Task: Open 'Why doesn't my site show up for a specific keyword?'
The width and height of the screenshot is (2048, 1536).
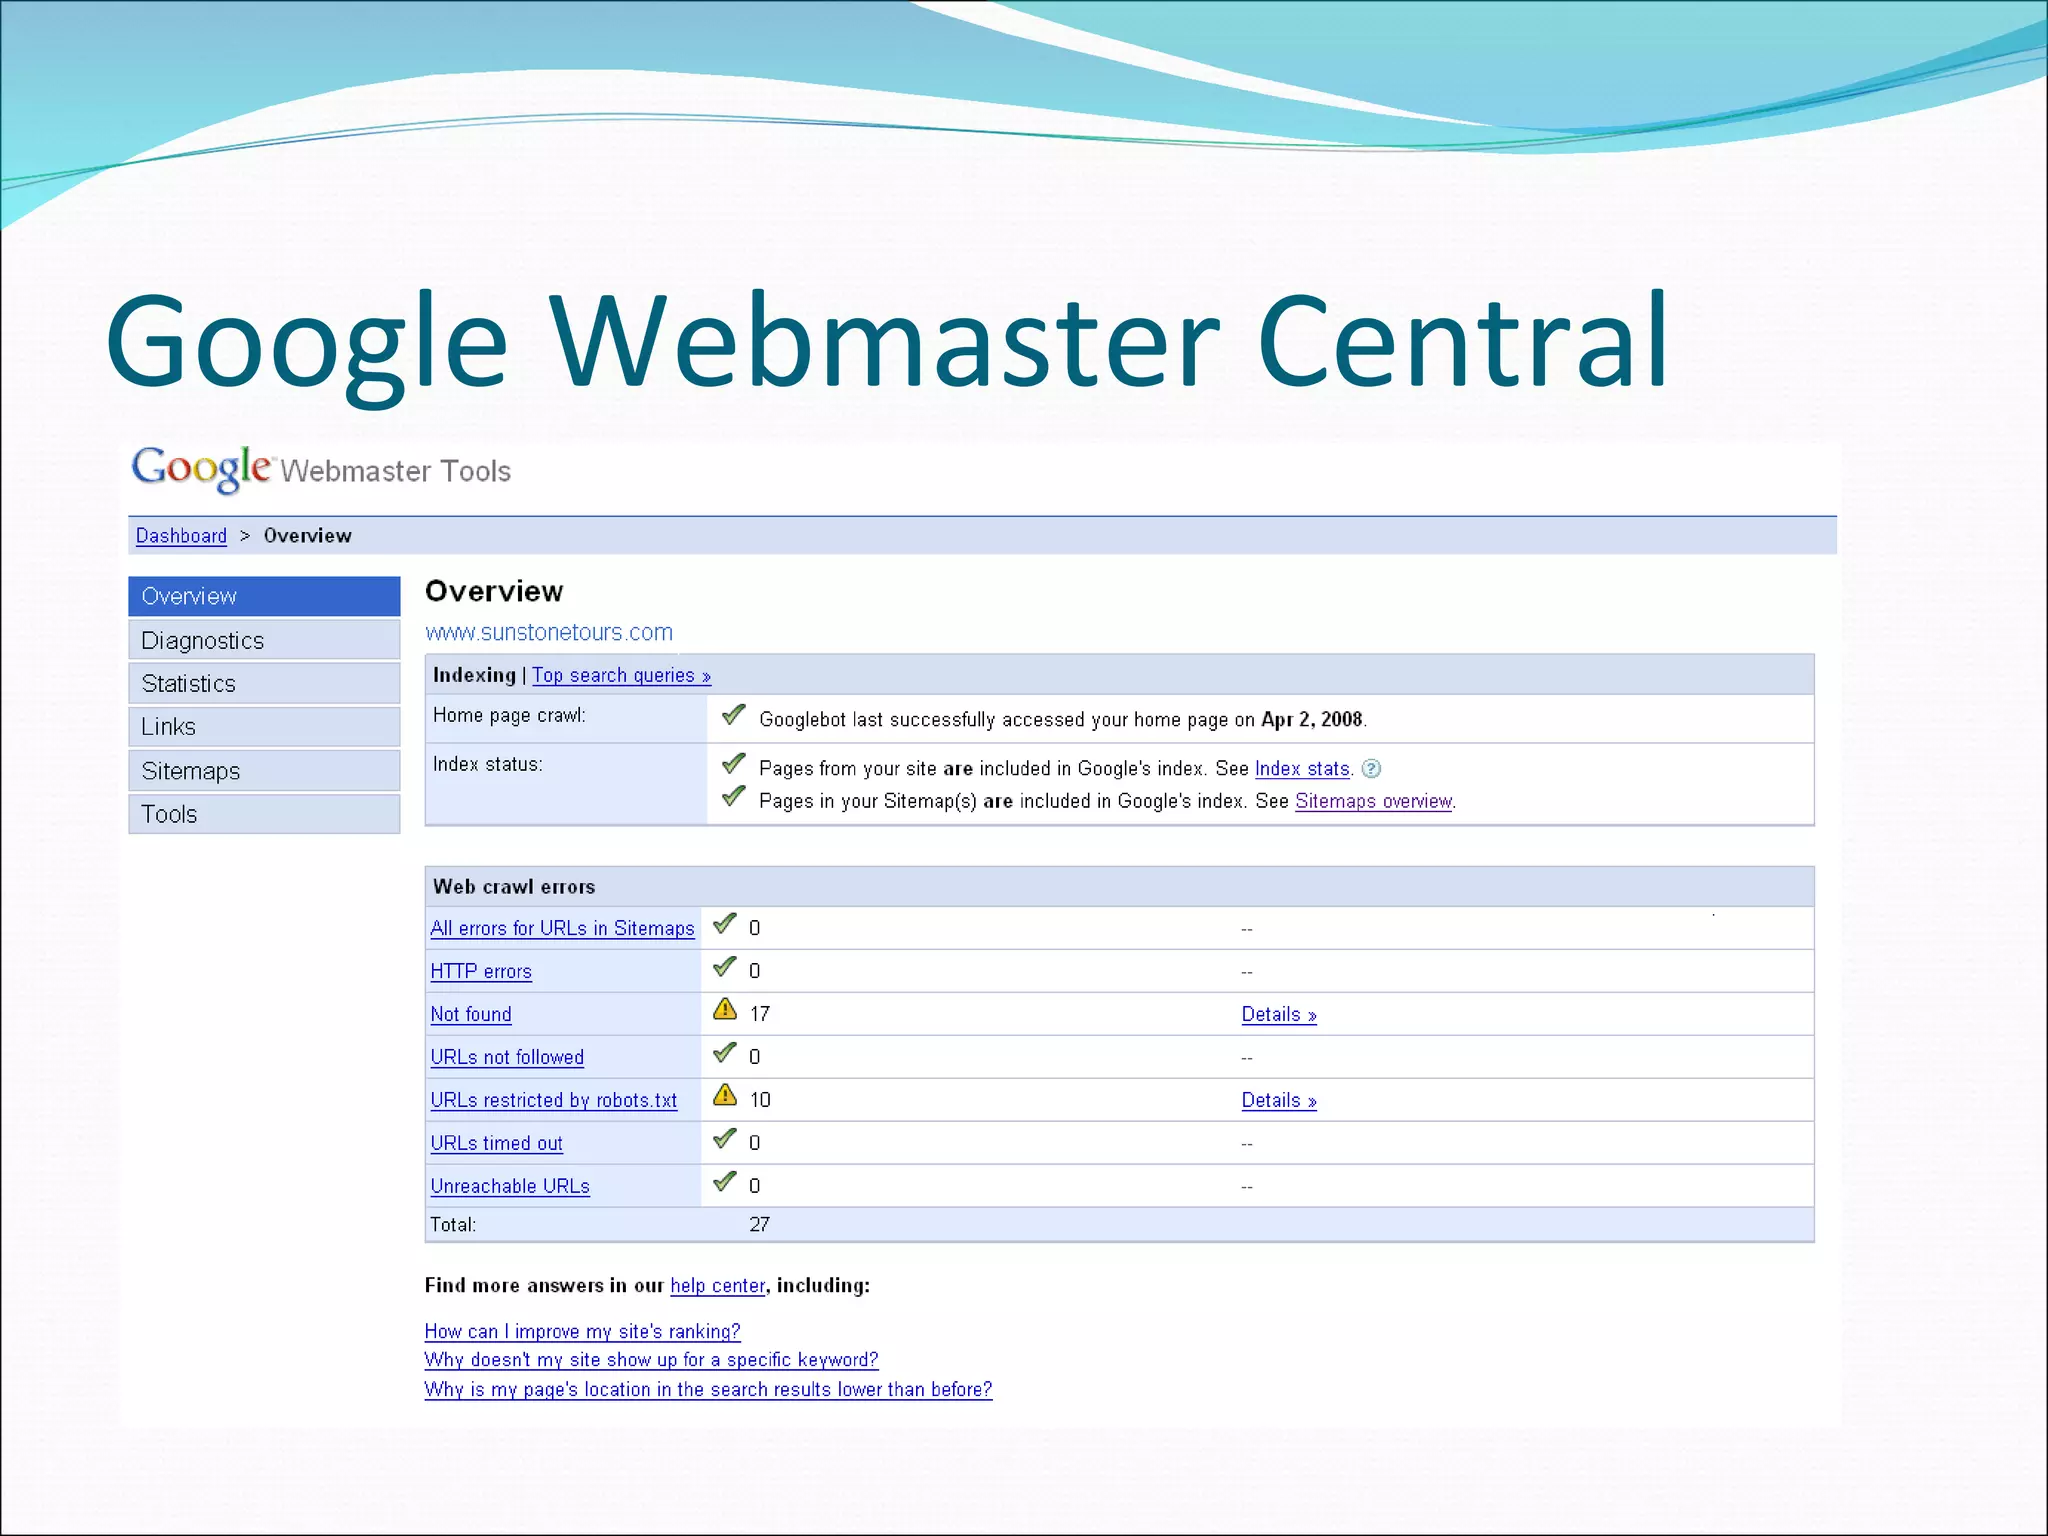Action: (651, 1360)
